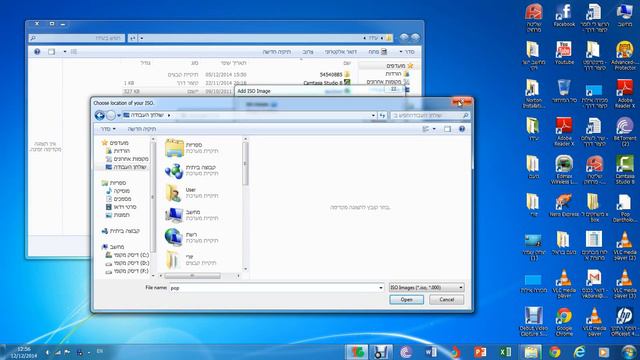Click E-mail in the background Explorer toolbar
Screen dimensions: 640x360
[x=341, y=52]
